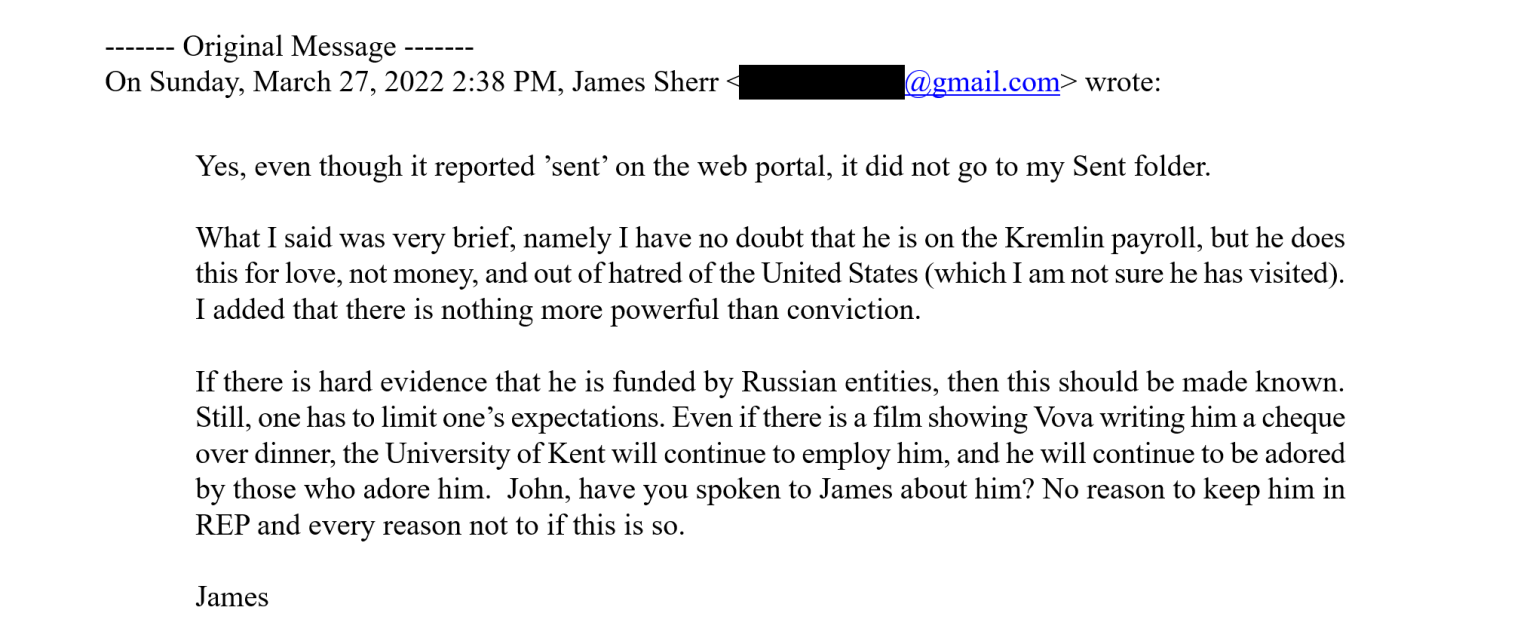Click the 'James' signature at the bottom
Viewport: 1536px width, 641px height.
(232, 598)
